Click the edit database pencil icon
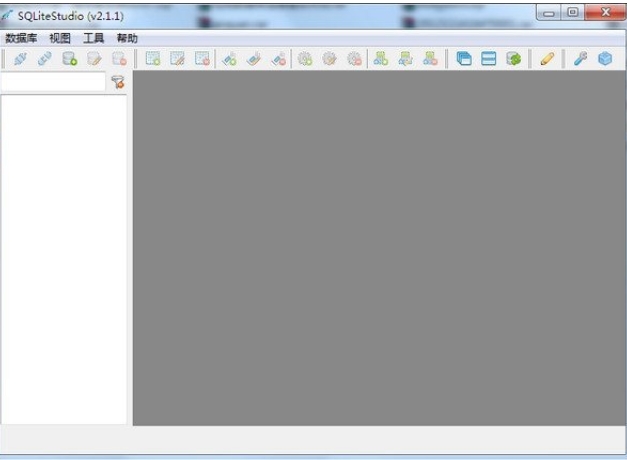 (94, 59)
